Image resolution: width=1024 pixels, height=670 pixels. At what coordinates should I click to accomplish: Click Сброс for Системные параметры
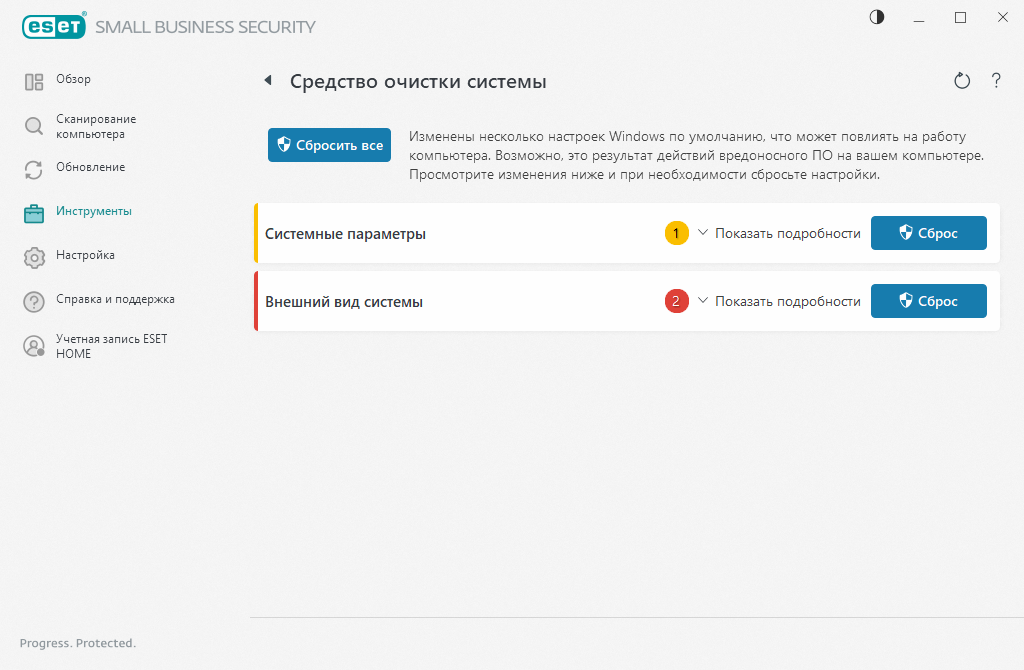pyautogui.click(x=928, y=232)
